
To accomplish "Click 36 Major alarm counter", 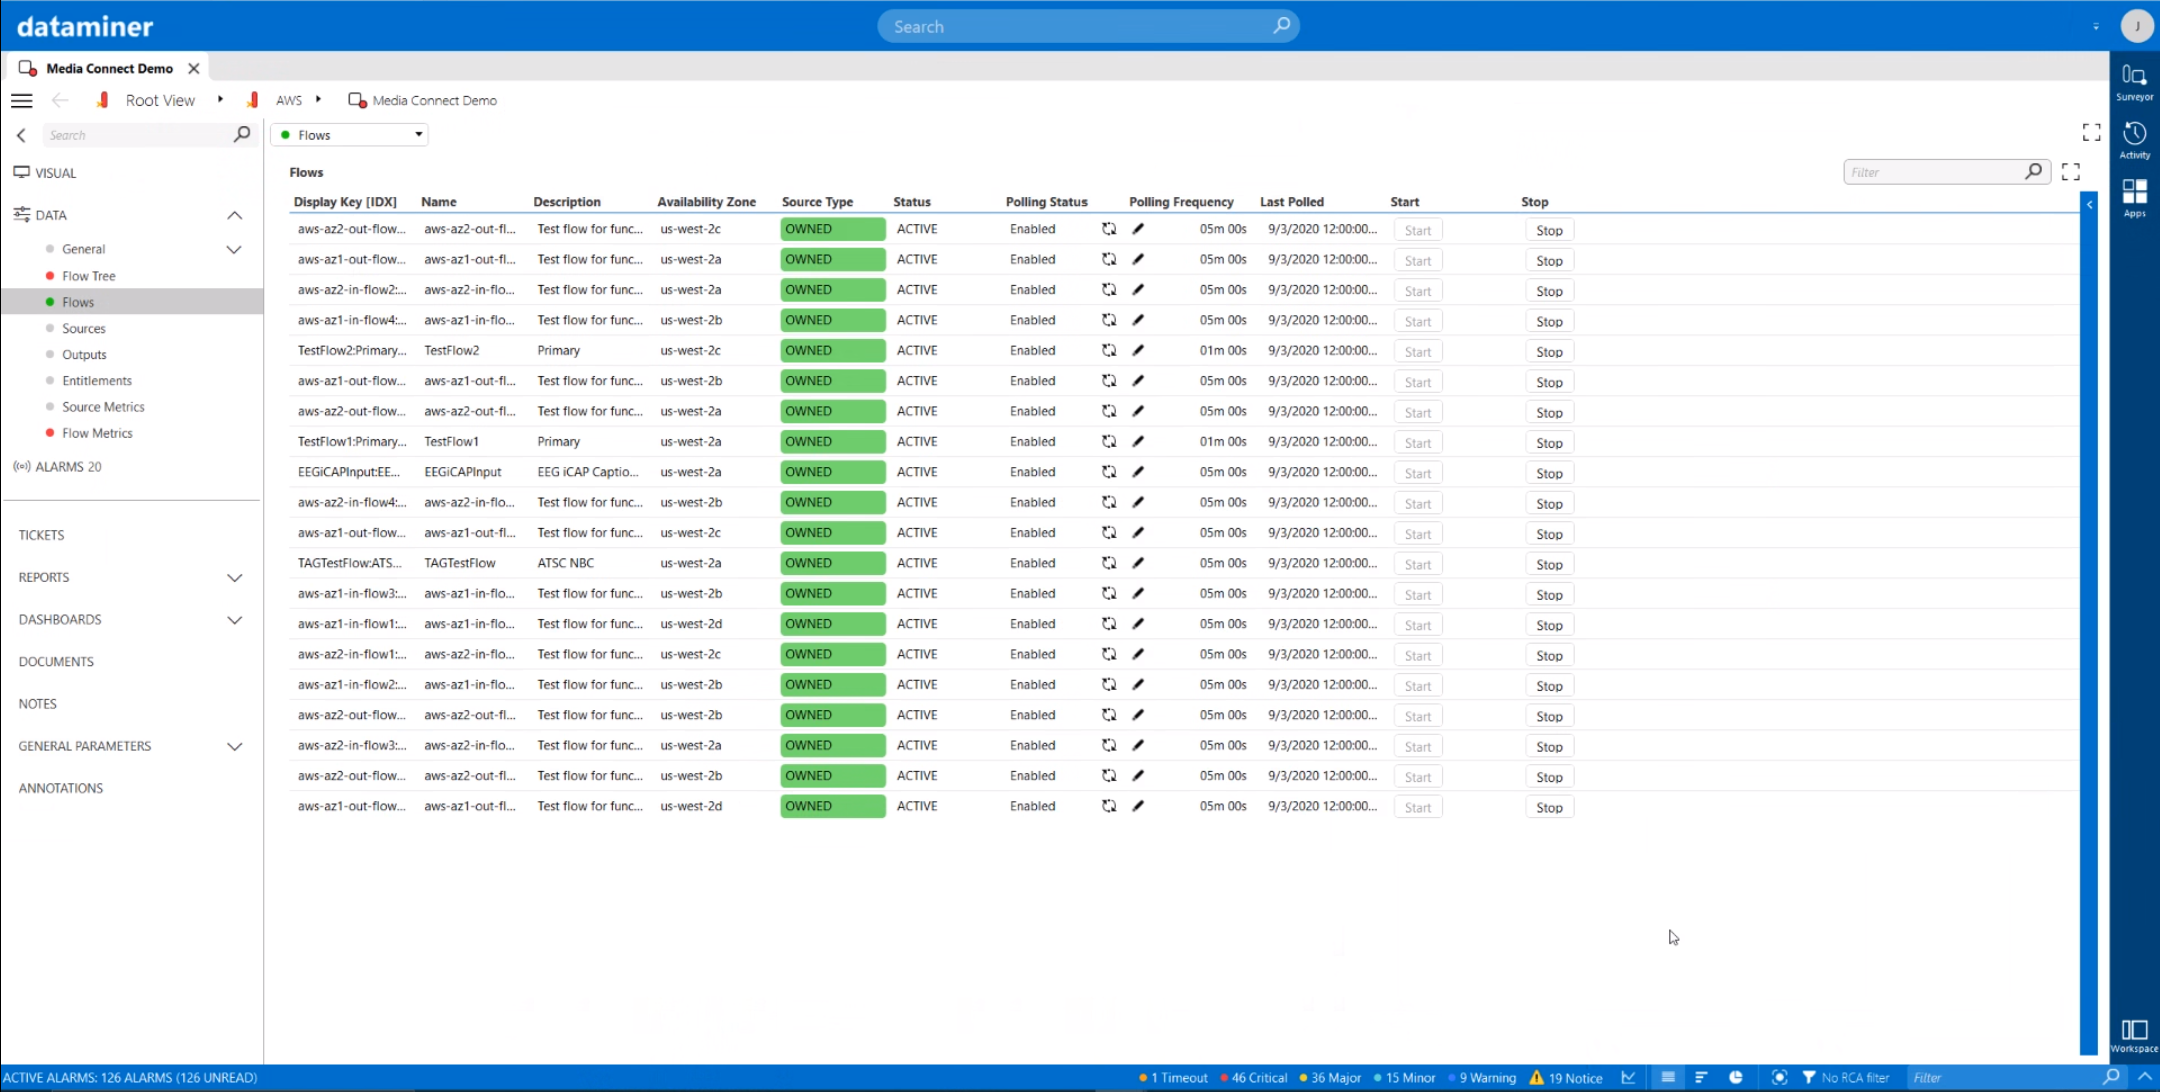I will pos(1330,1077).
